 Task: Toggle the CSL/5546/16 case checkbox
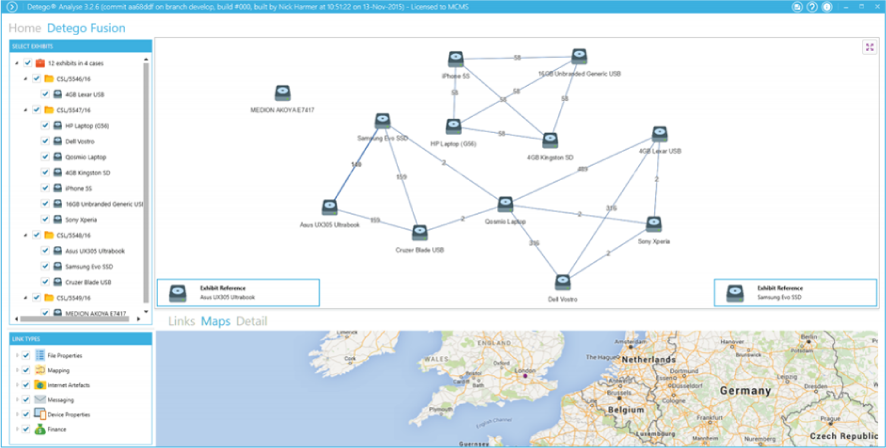(37, 79)
